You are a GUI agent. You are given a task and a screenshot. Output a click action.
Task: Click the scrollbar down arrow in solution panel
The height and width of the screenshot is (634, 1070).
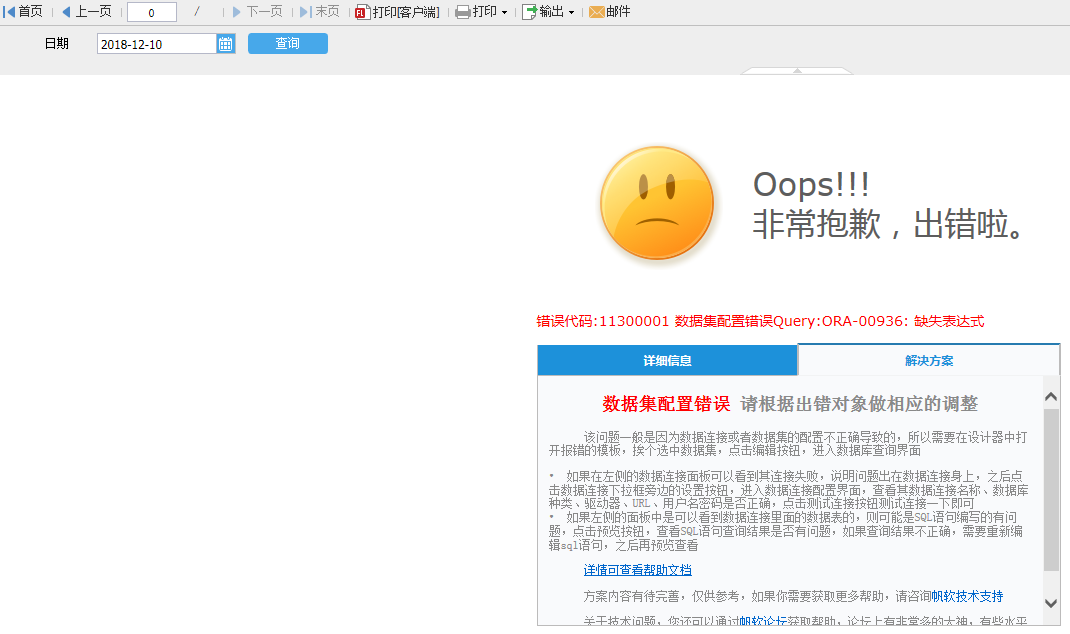[x=1051, y=603]
